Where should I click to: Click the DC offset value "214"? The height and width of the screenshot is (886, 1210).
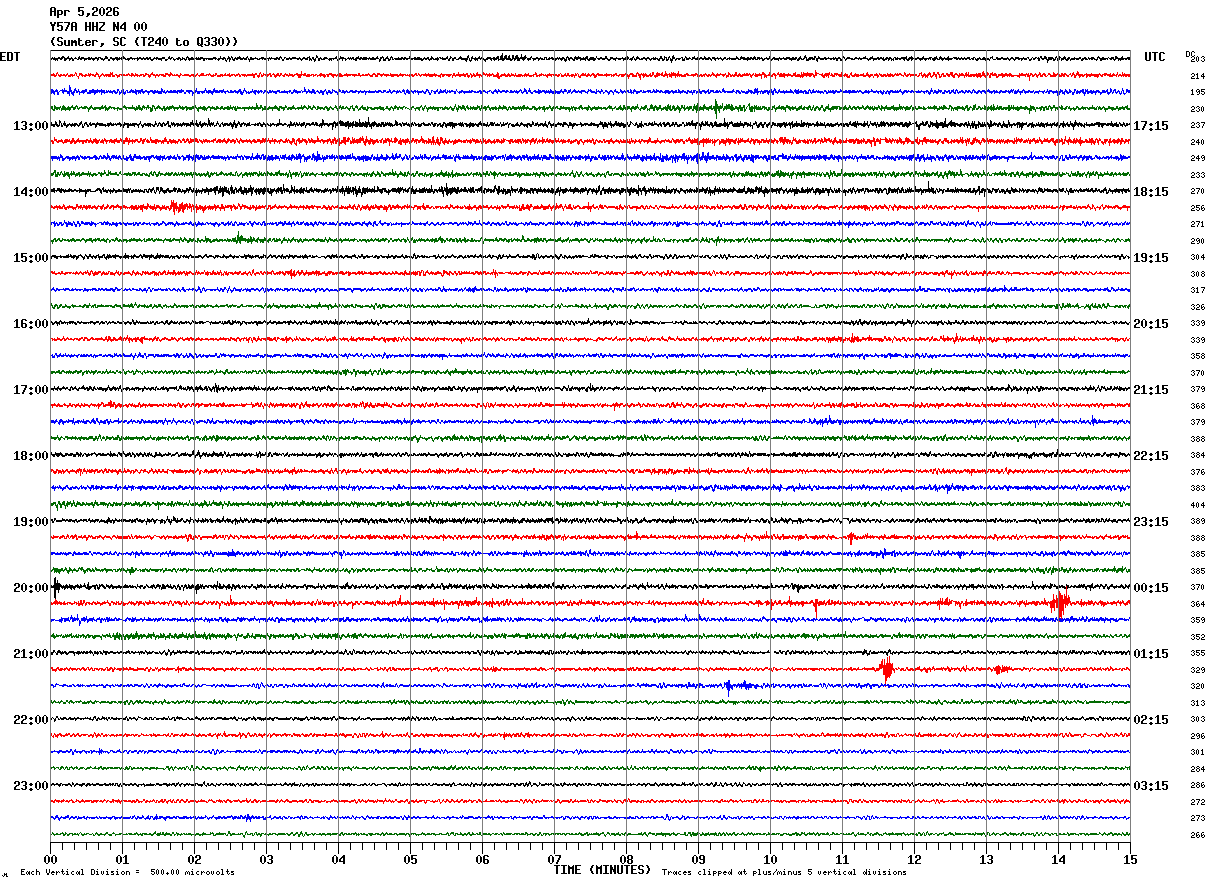1197,77
